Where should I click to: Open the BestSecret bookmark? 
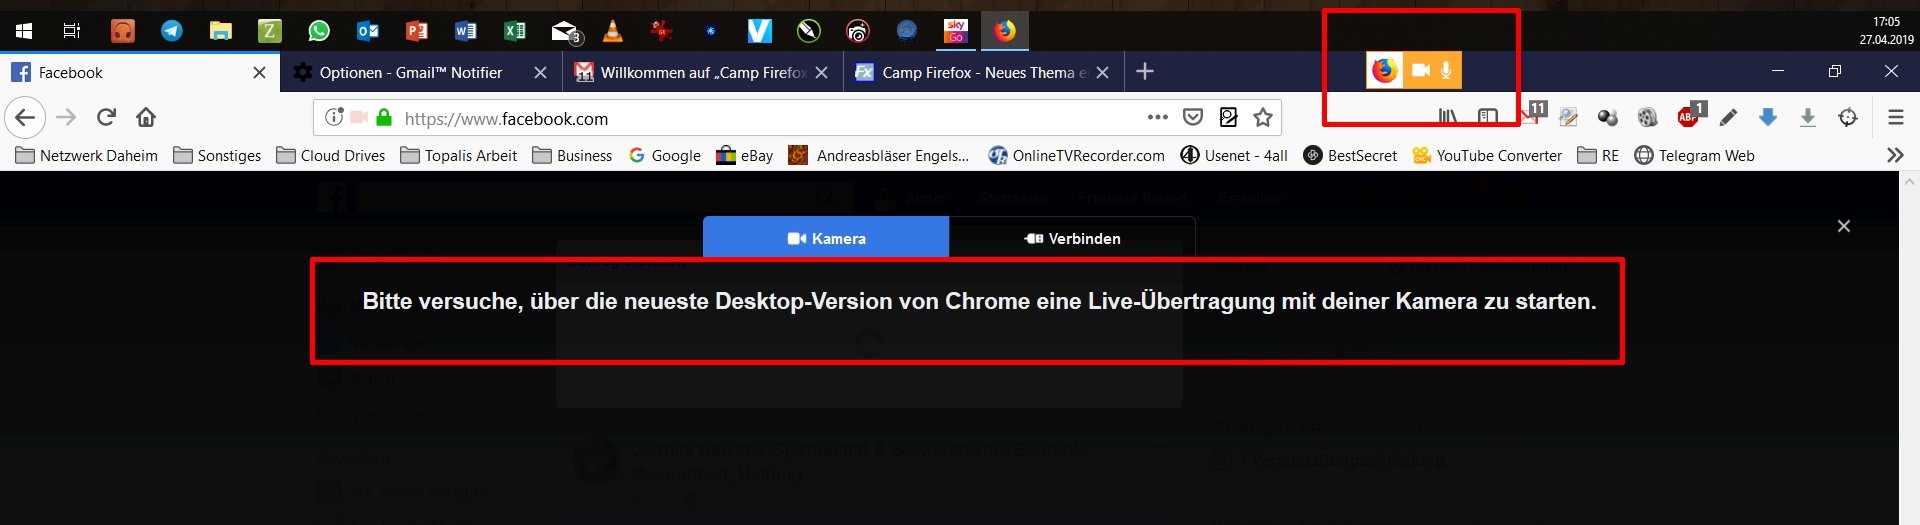pos(1350,155)
